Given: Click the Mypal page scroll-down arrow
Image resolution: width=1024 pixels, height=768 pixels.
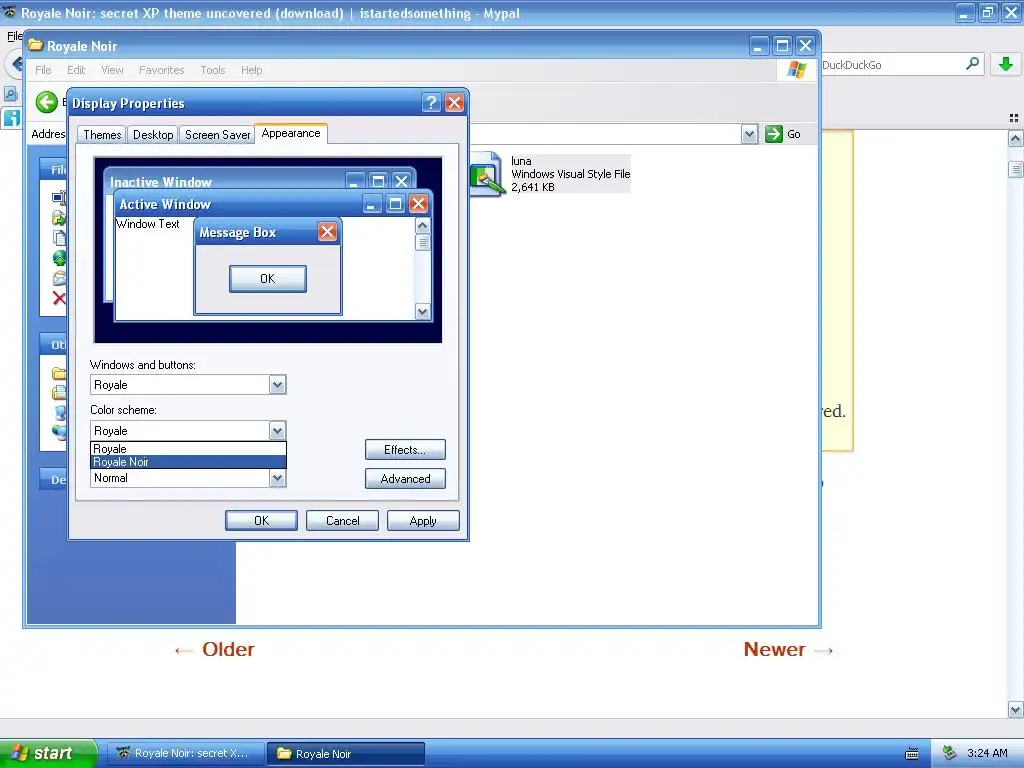Looking at the screenshot, I should point(1015,709).
